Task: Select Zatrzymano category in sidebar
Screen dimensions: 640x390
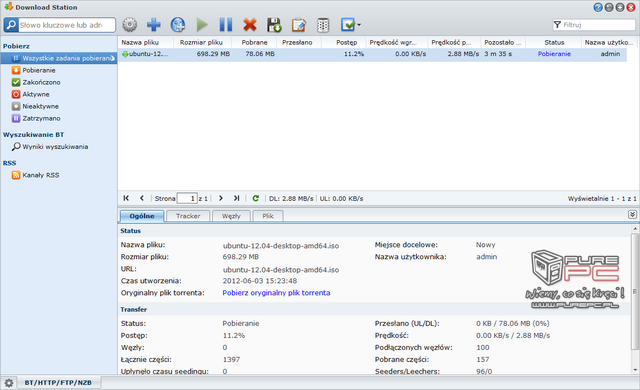Action: (x=41, y=118)
